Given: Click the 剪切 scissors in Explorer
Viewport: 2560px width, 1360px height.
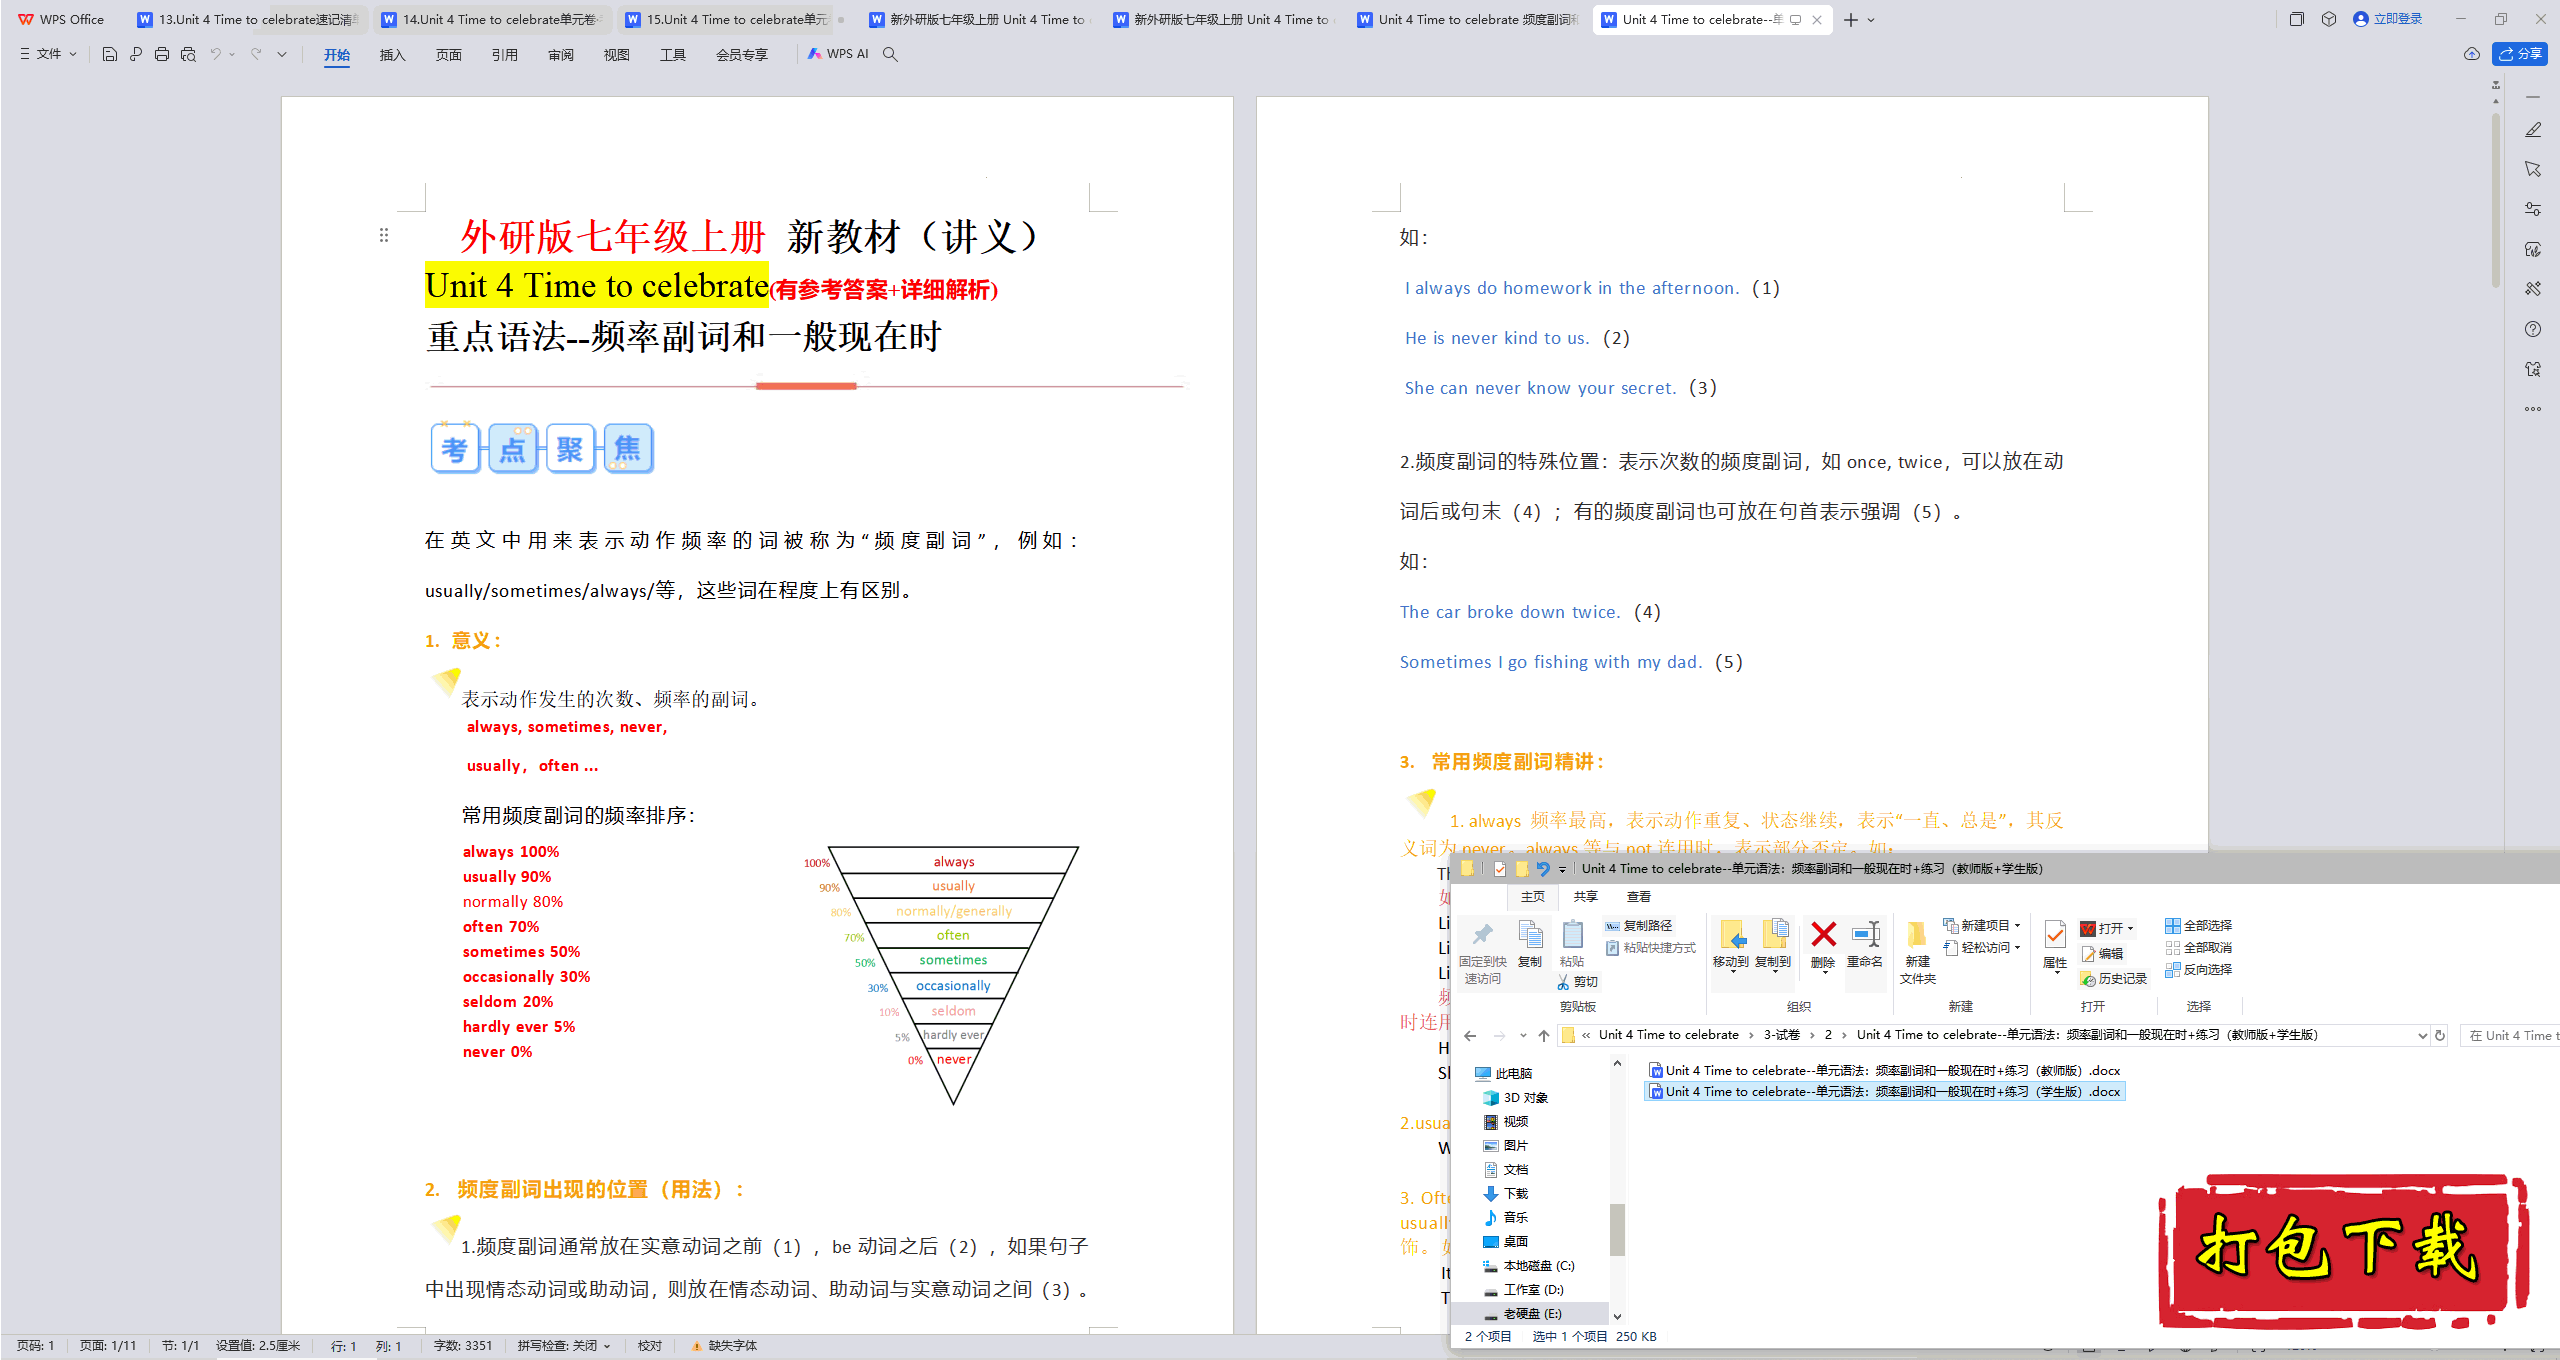Looking at the screenshot, I should click(x=1578, y=982).
